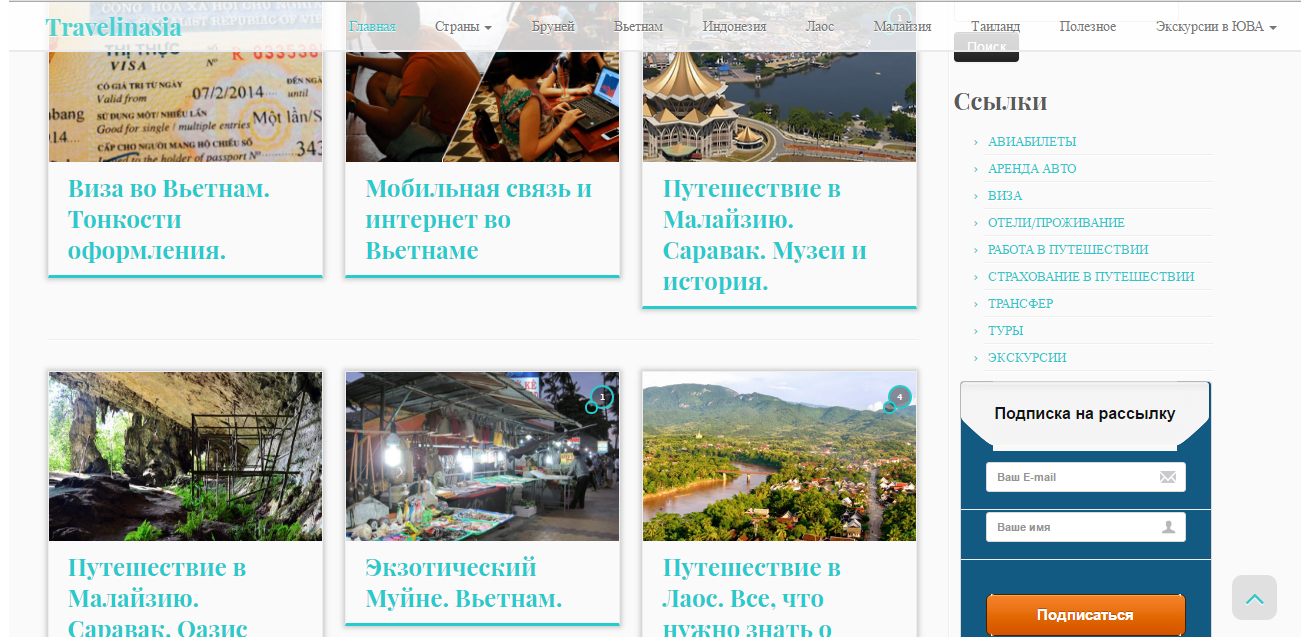Open the ТУРЫ sidebar link

(1005, 331)
